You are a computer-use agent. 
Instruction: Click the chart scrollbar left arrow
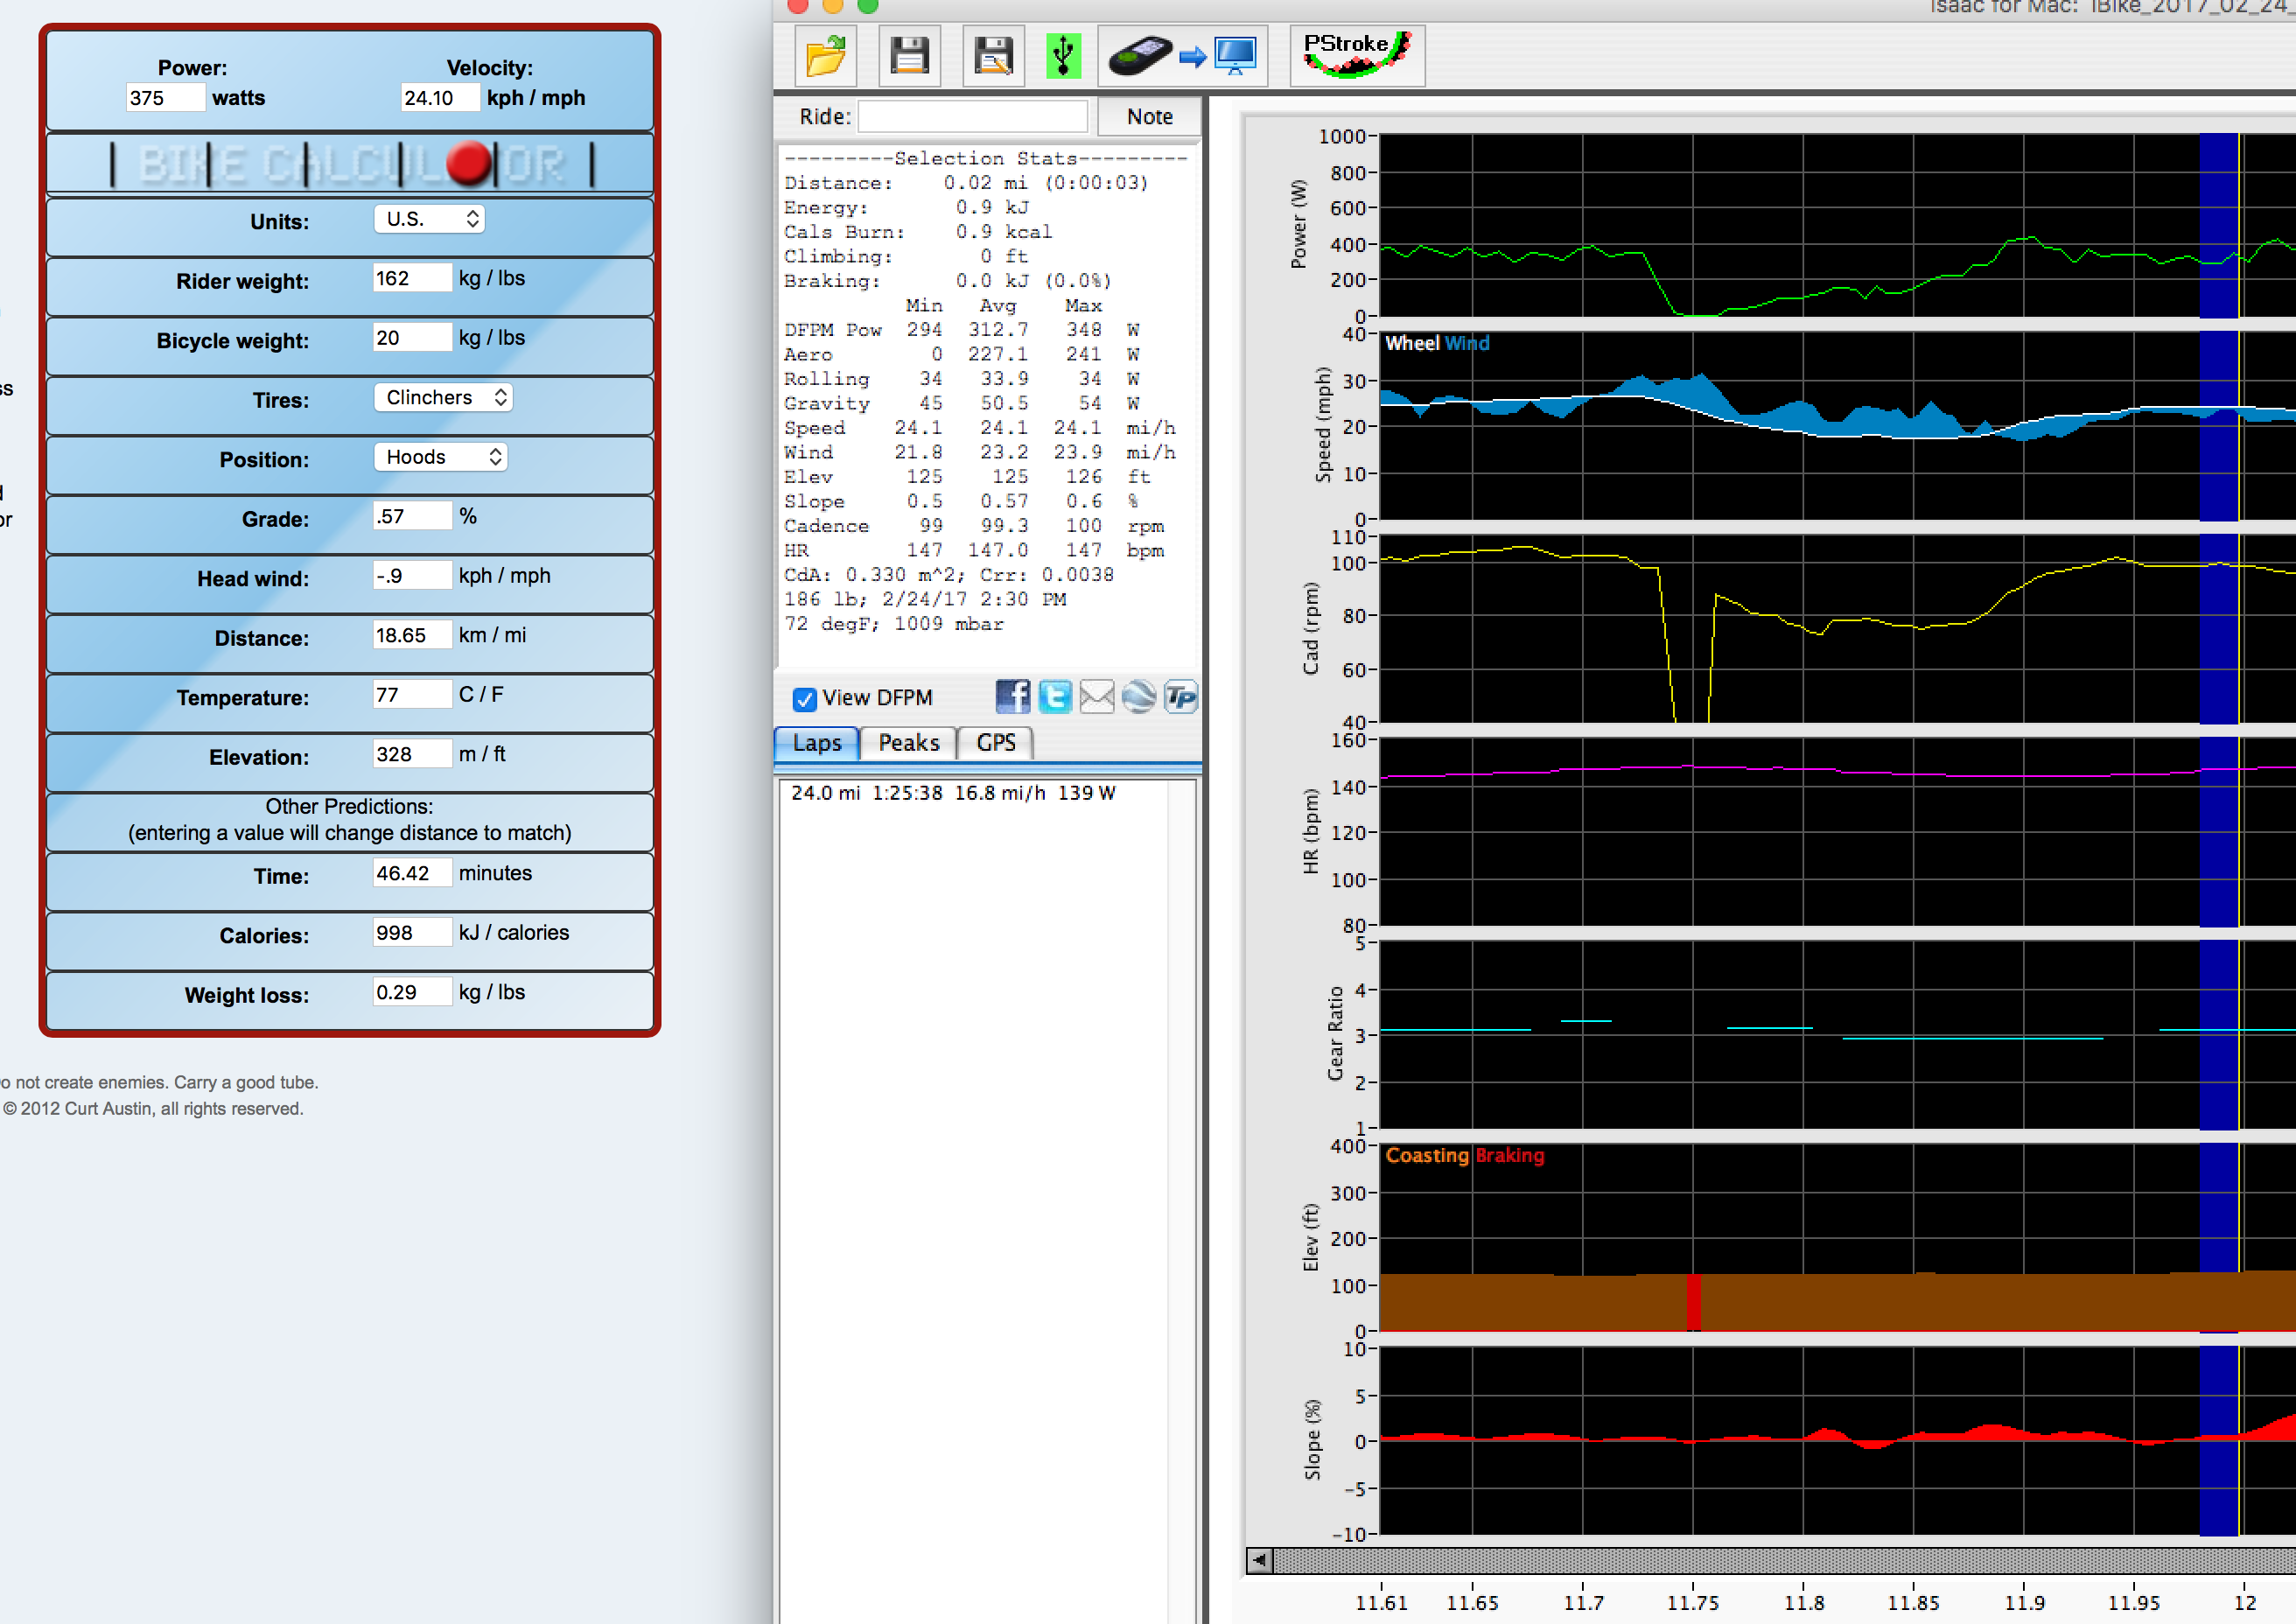[1259, 1560]
